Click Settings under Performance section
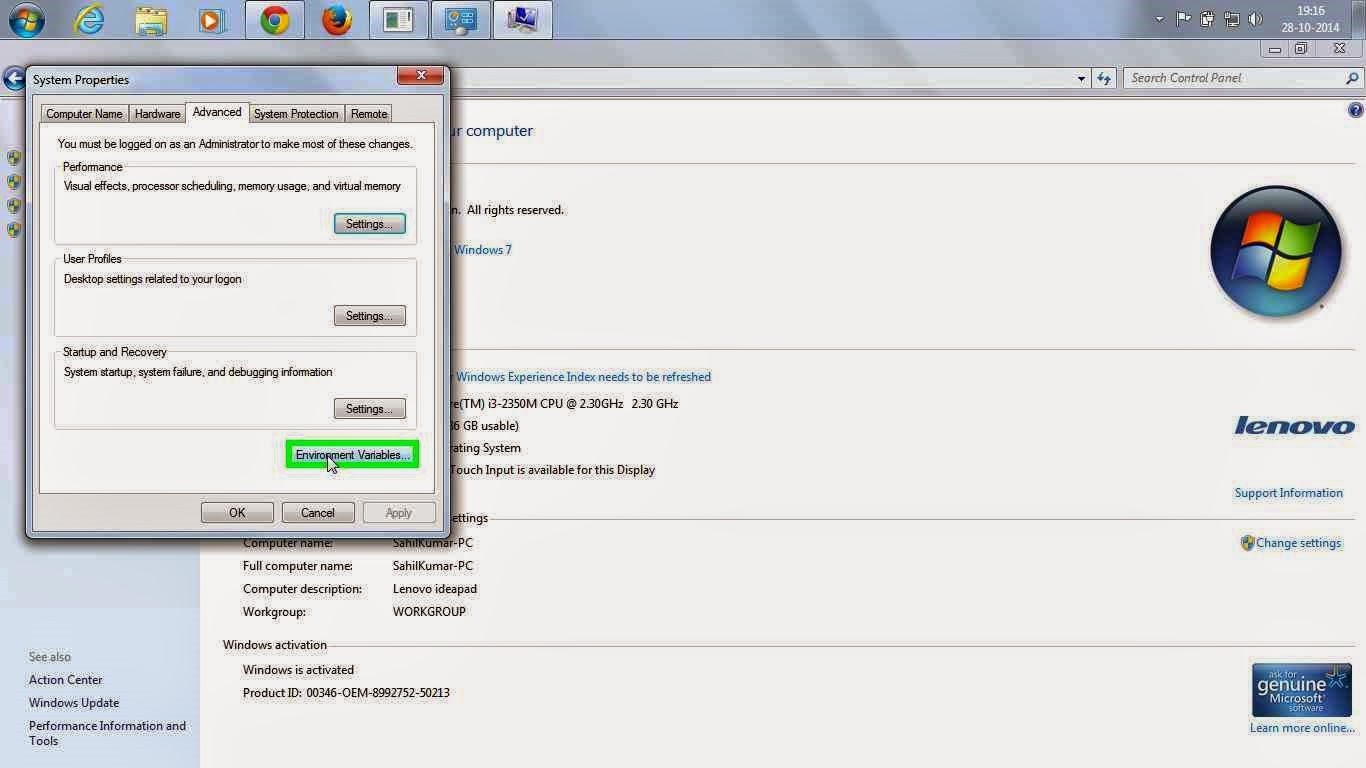This screenshot has width=1366, height=768. [369, 223]
